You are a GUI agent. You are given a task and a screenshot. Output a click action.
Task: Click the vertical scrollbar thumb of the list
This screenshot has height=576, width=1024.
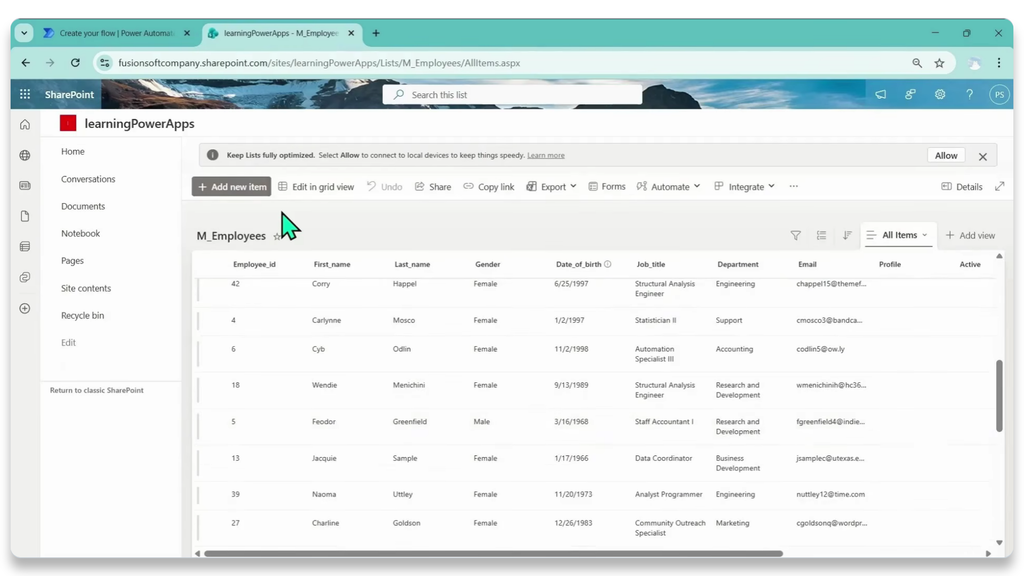click(999, 395)
